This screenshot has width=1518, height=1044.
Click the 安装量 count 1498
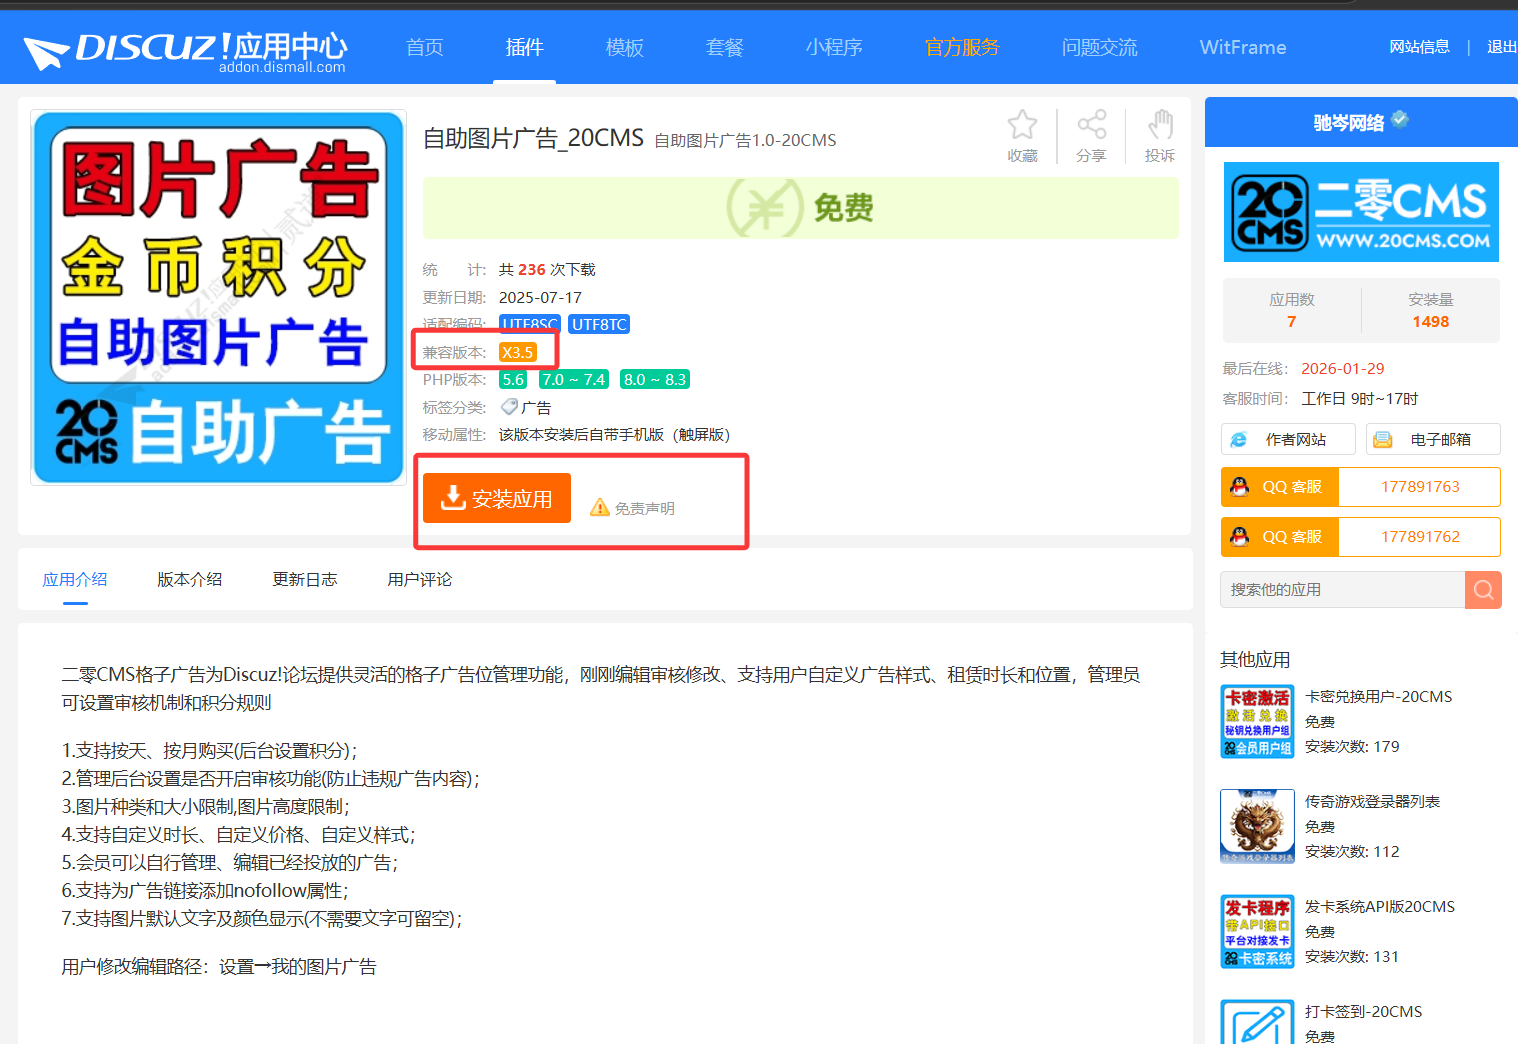(1431, 322)
